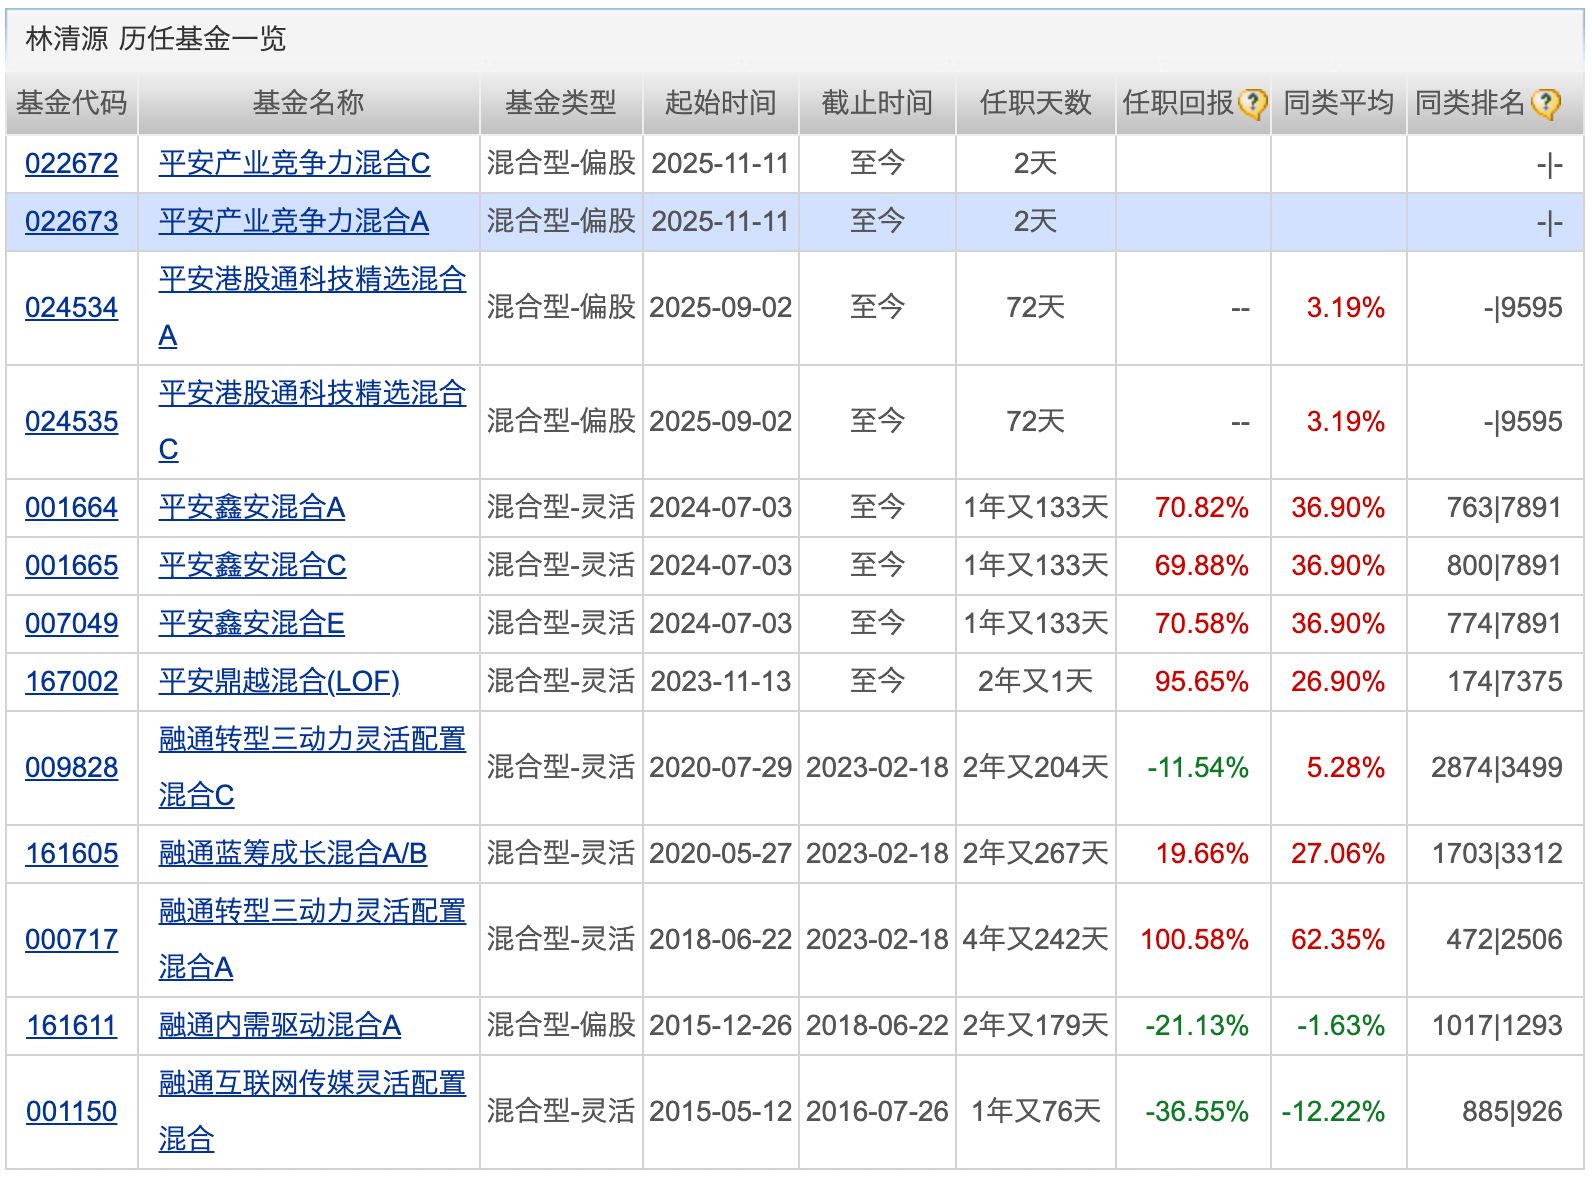This screenshot has height=1178, width=1592.
Task: Open 平安鑫安混合E fund link
Action: point(251,624)
